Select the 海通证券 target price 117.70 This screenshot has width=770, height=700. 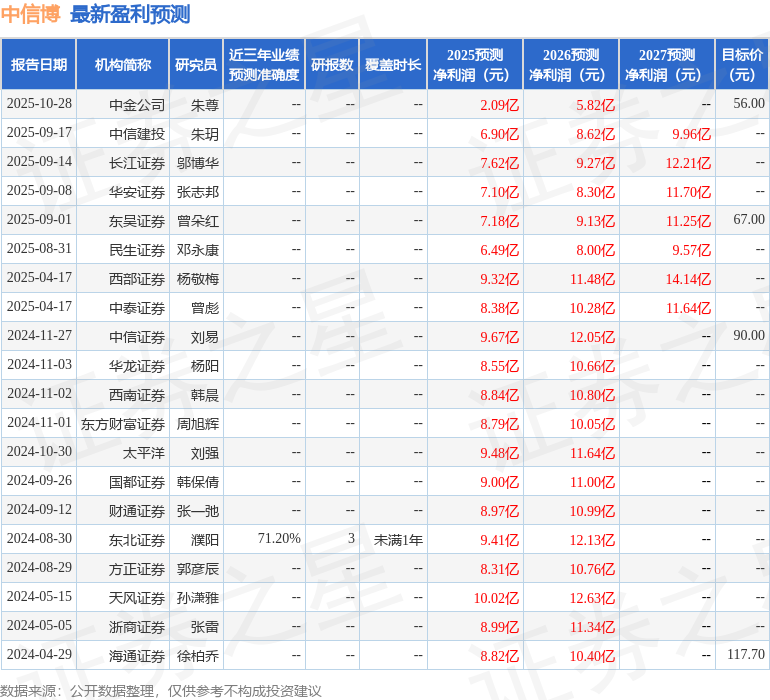(746, 654)
